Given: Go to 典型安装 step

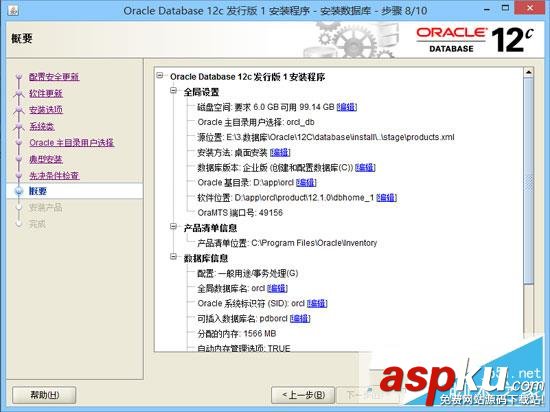Looking at the screenshot, I should [46, 159].
